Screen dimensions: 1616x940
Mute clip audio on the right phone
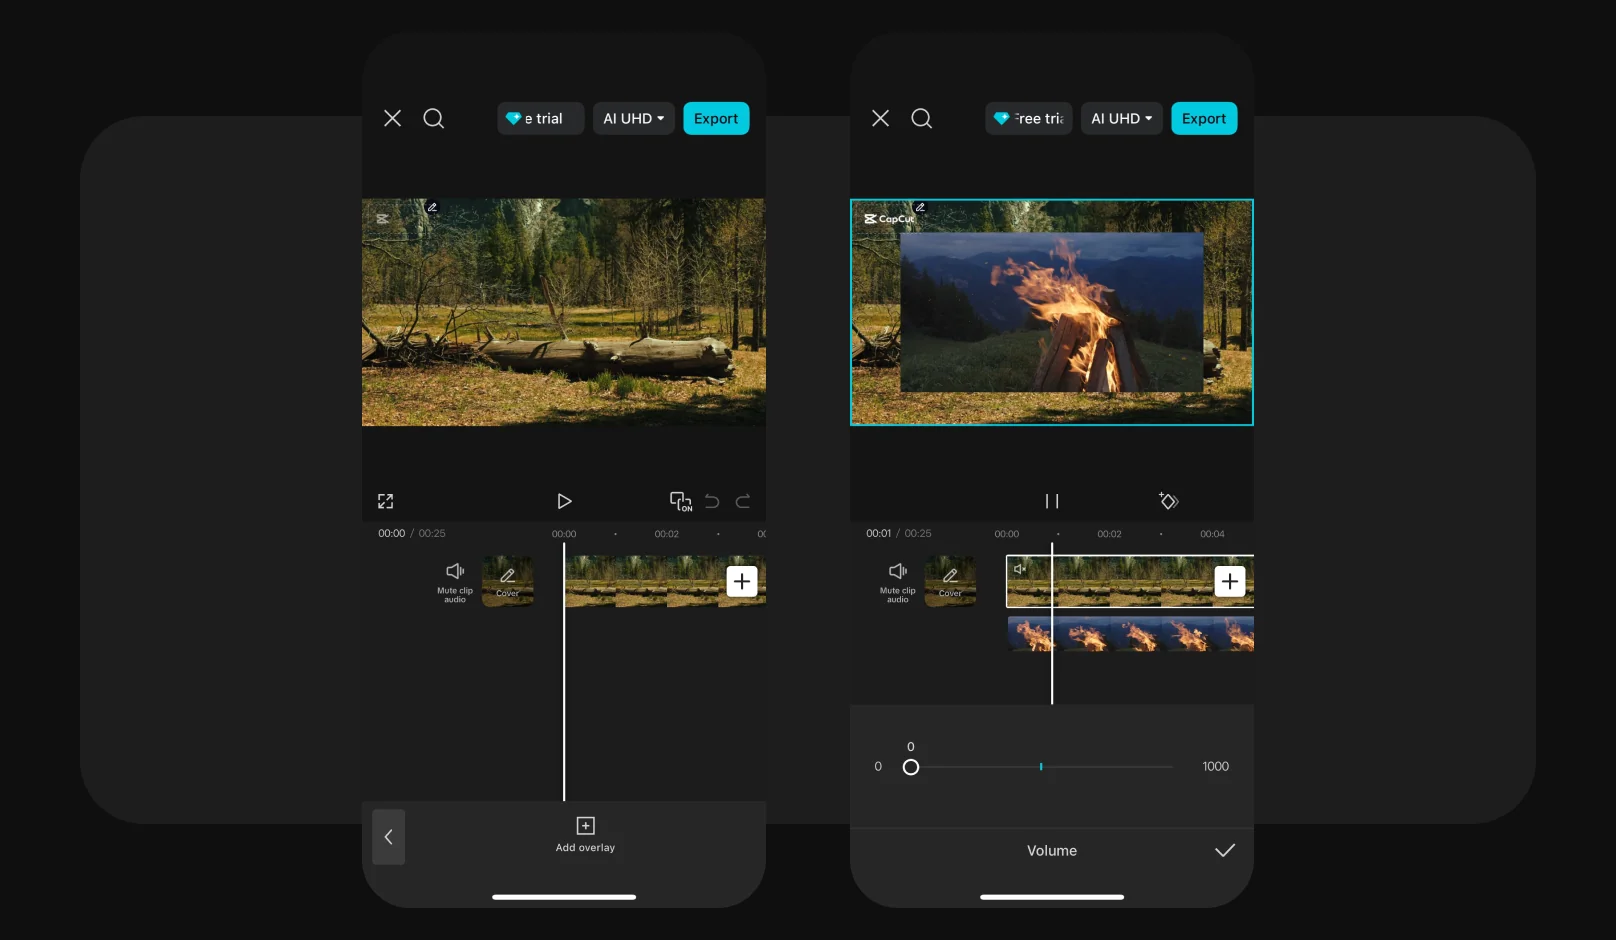[x=898, y=581]
